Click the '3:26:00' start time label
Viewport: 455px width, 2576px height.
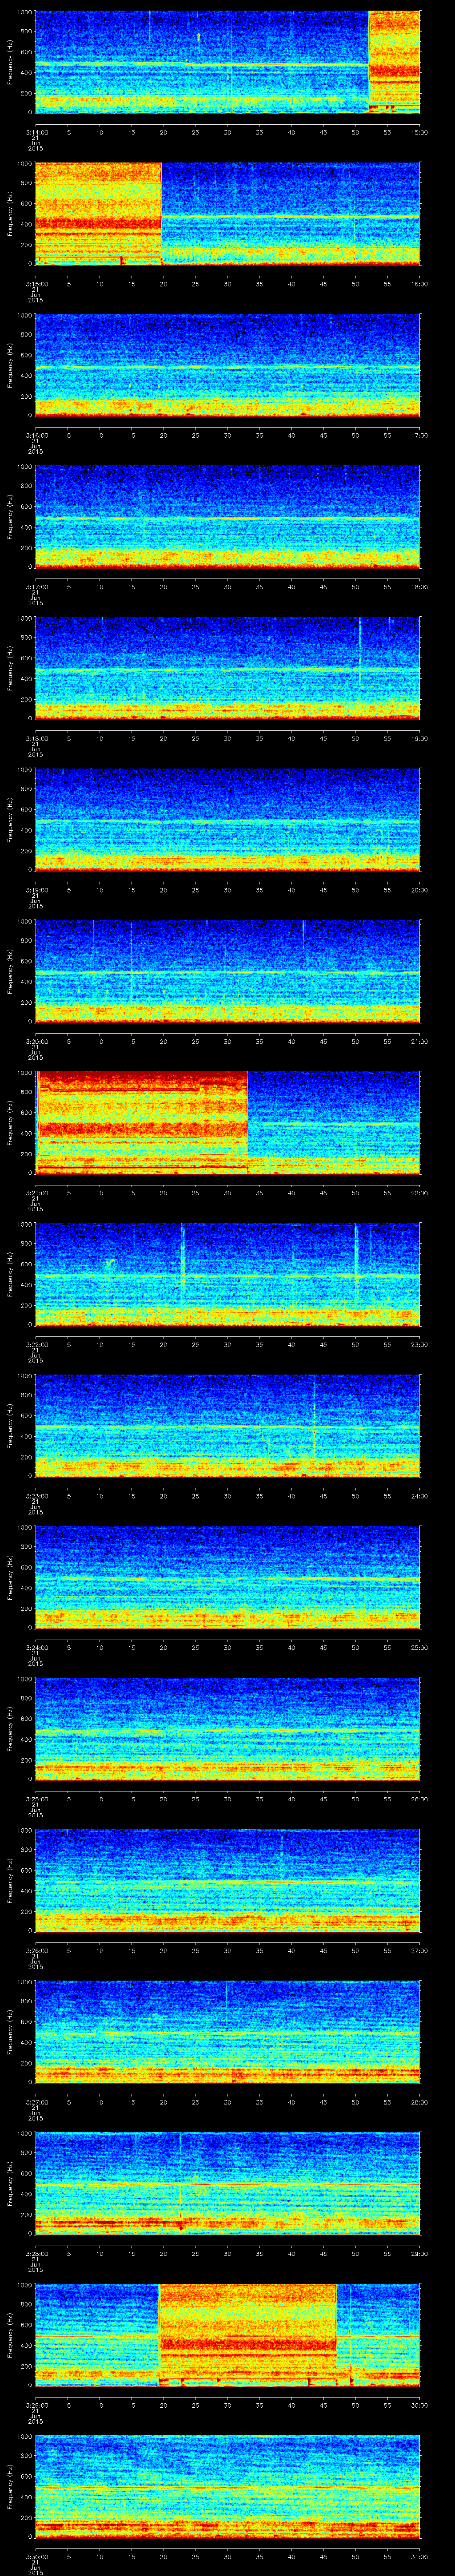tap(36, 1950)
